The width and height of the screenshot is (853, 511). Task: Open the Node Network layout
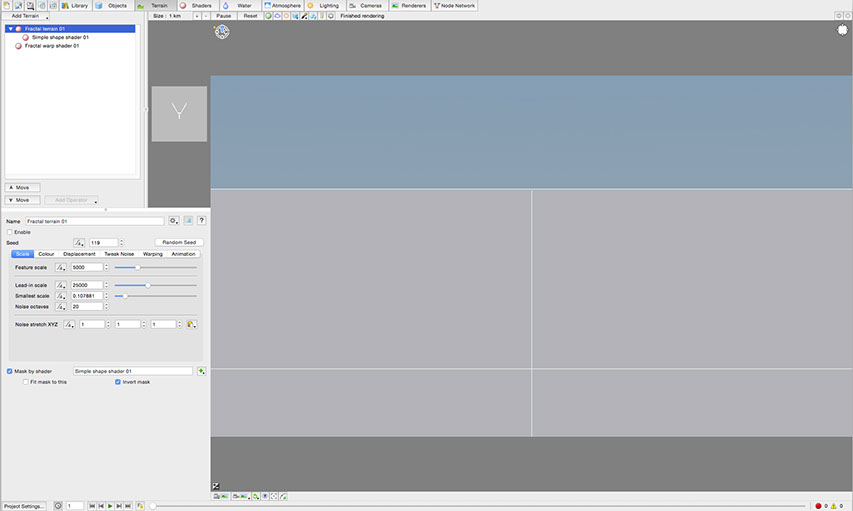pos(454,5)
